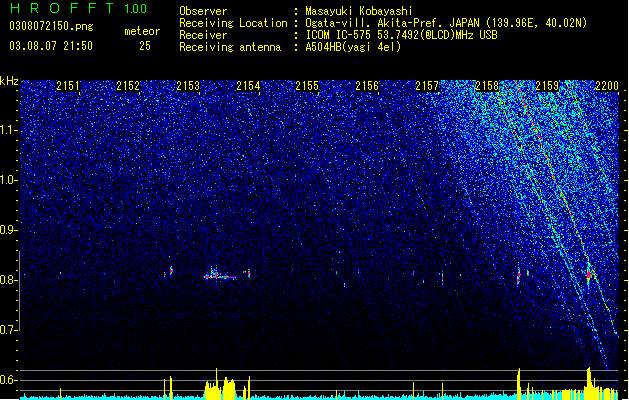Screen dimensions: 629x400
Task: Click the 1.1 kHz frequency axis label
Action: [x=8, y=130]
